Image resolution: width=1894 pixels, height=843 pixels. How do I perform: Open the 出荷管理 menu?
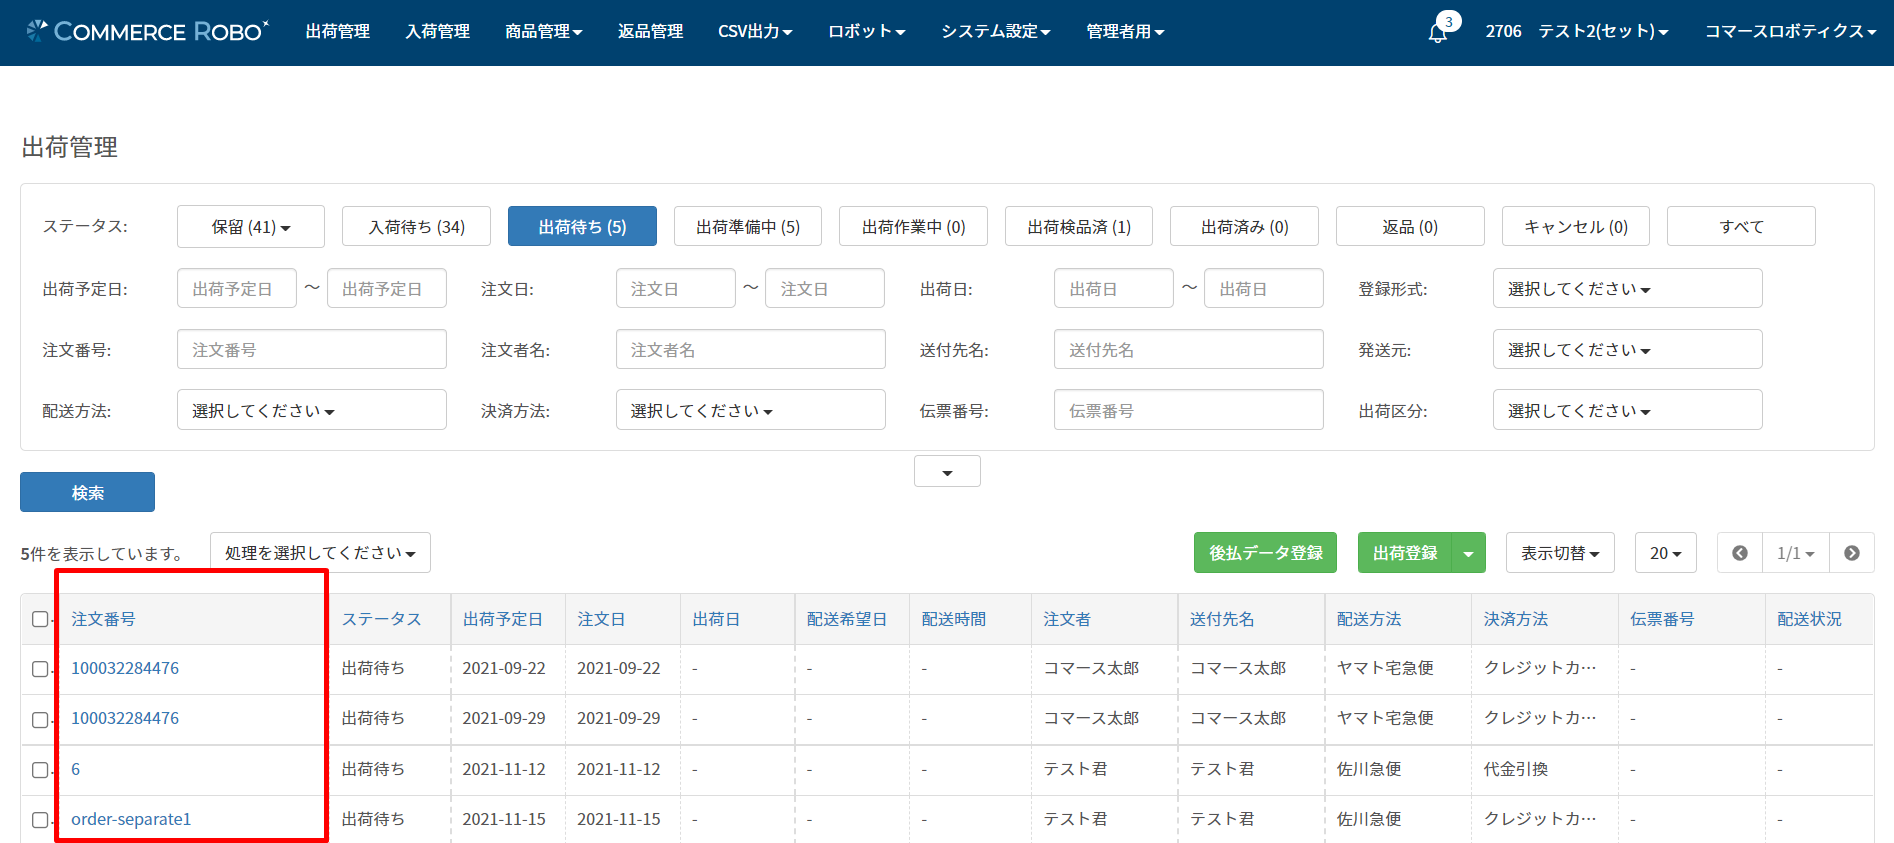[338, 32]
